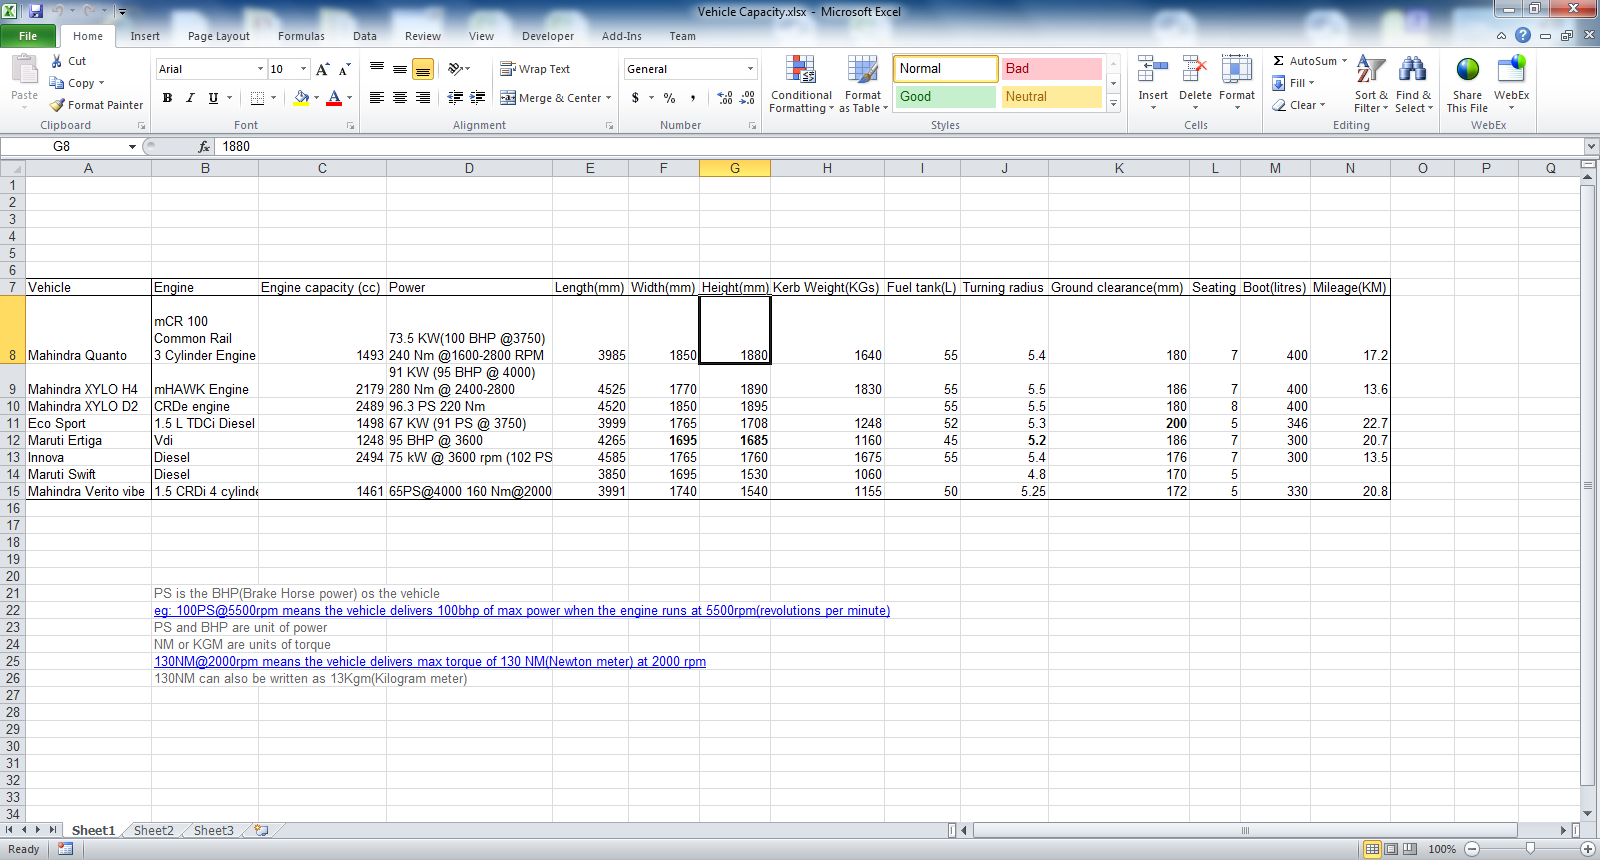
Task: Open the File tab
Action: click(x=28, y=36)
